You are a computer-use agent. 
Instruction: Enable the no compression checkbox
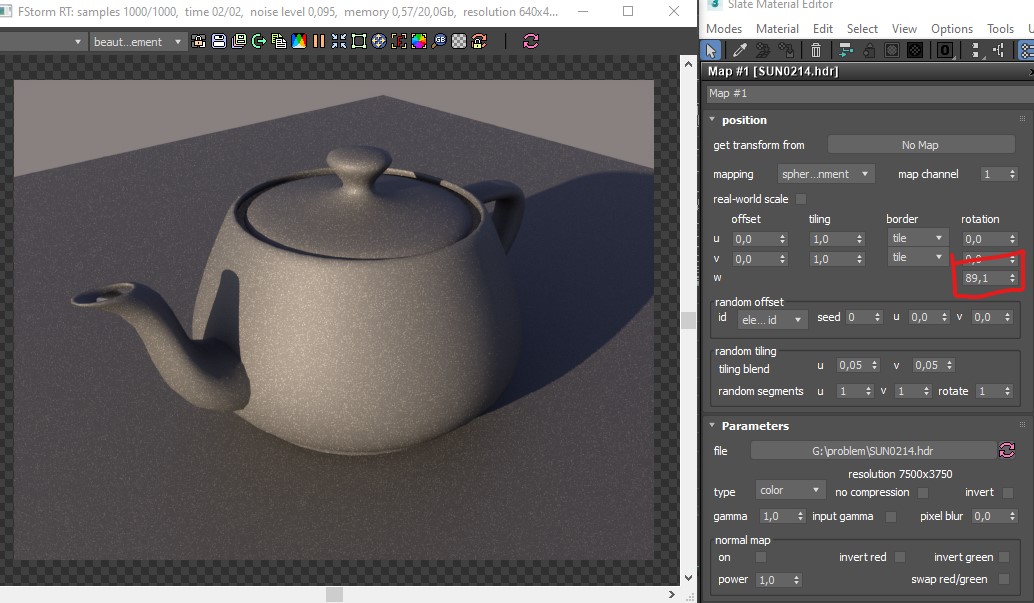pos(923,493)
